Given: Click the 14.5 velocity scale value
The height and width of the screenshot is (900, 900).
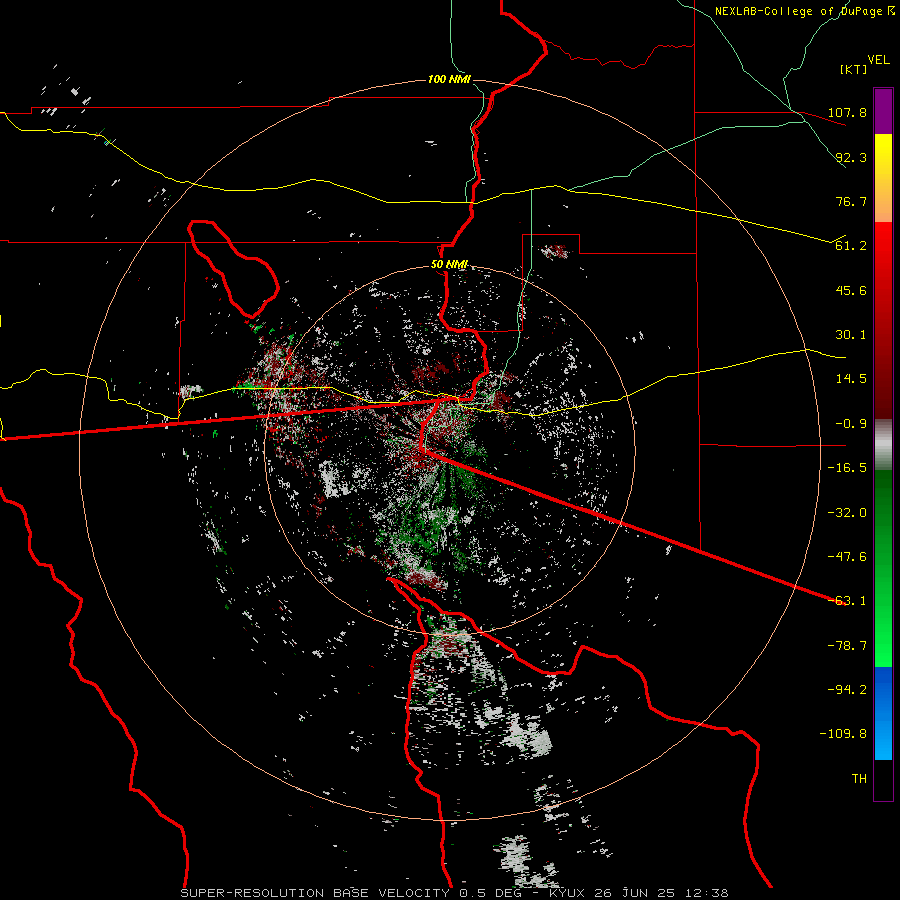Looking at the screenshot, I should pyautogui.click(x=851, y=379).
